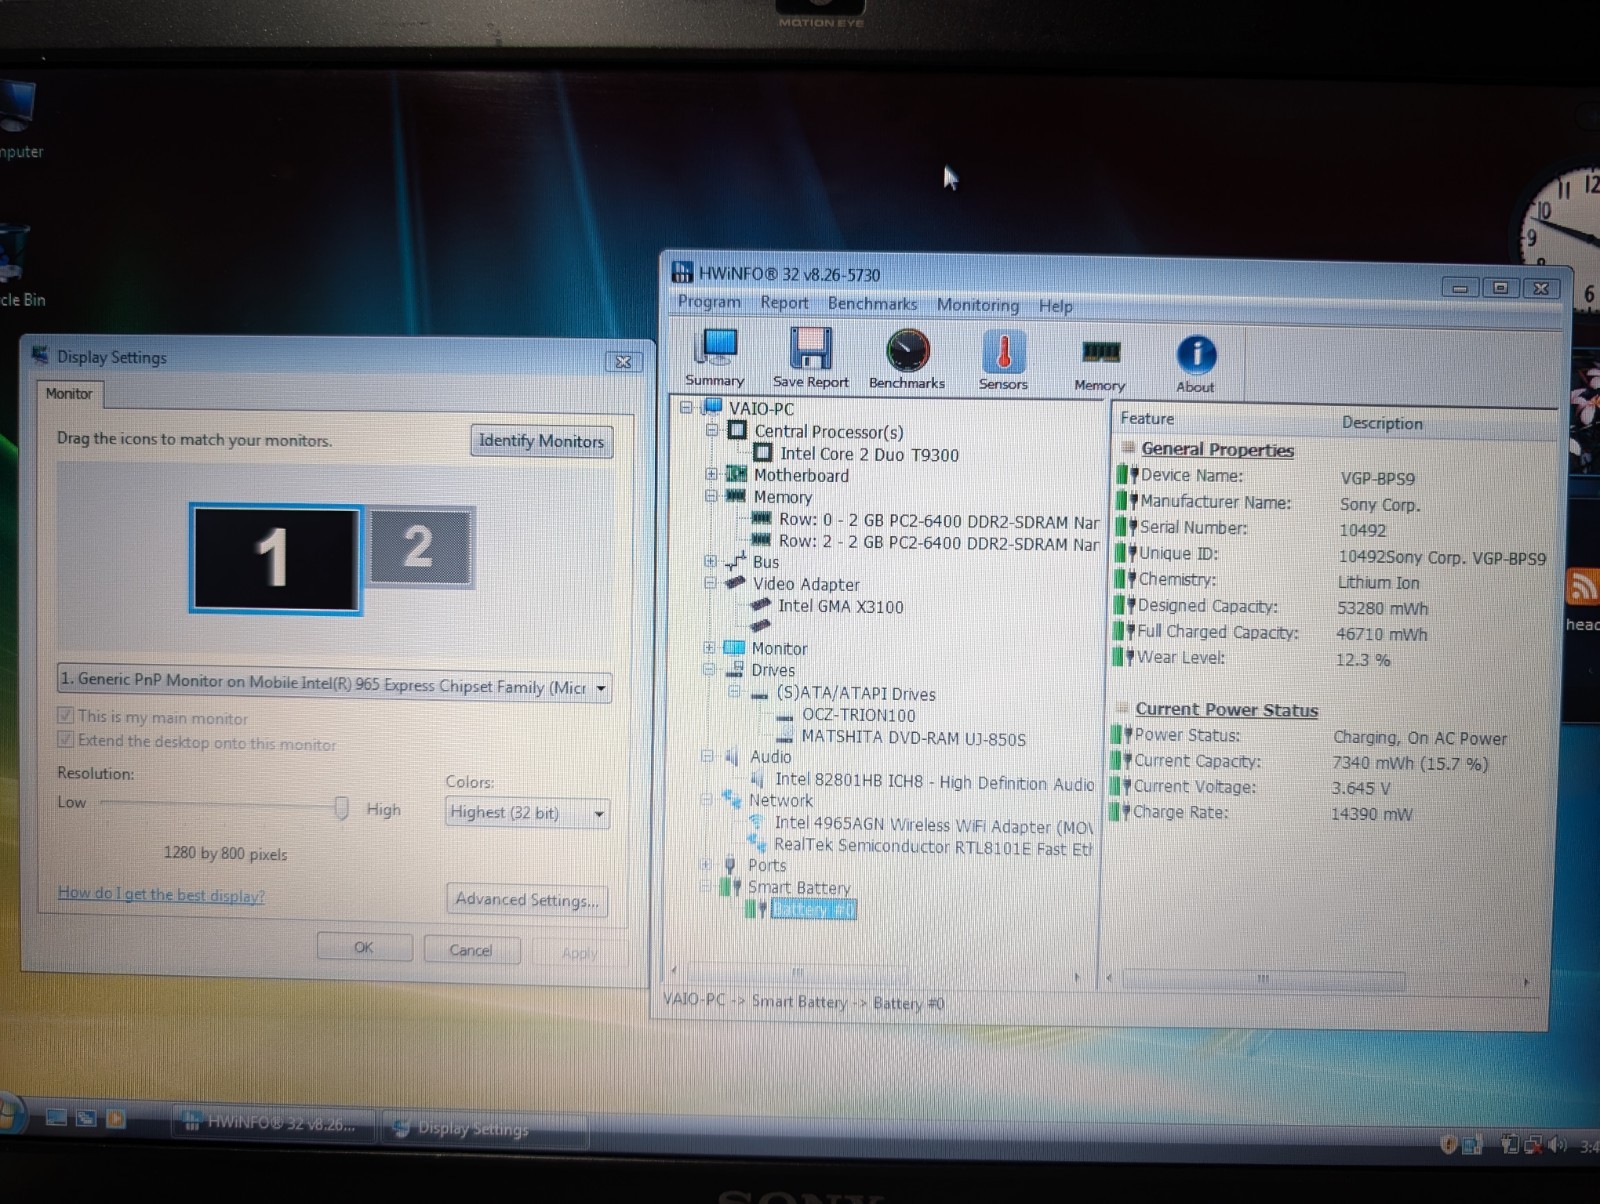Click the Display Settings title bar icon
This screenshot has width=1600, height=1204.
40,356
